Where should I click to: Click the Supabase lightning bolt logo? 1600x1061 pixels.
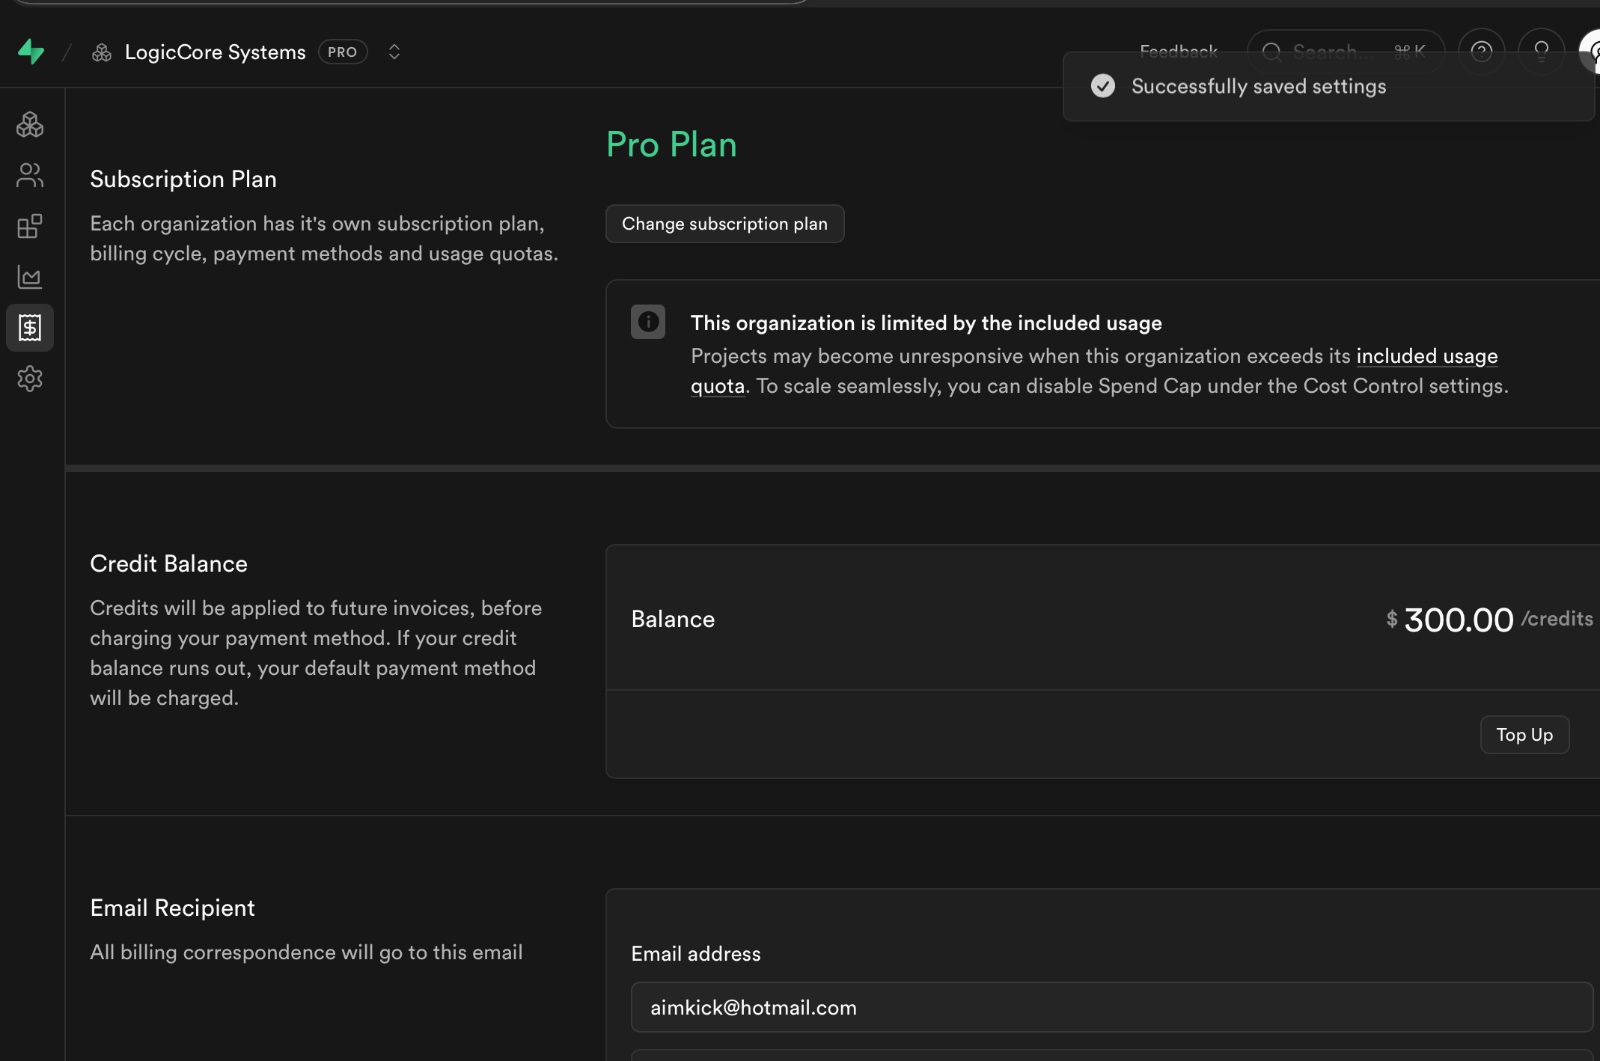tap(31, 52)
